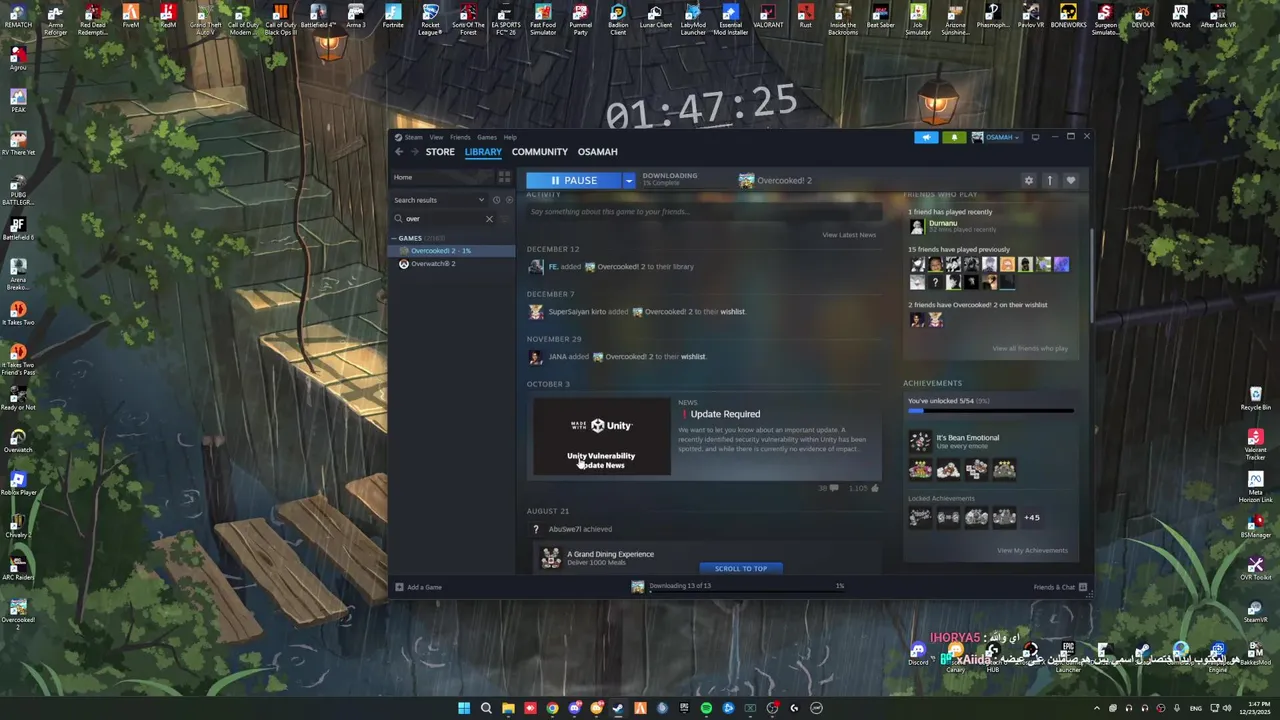The height and width of the screenshot is (720, 1280).
Task: Click Update Required news headline
Action: pos(725,414)
